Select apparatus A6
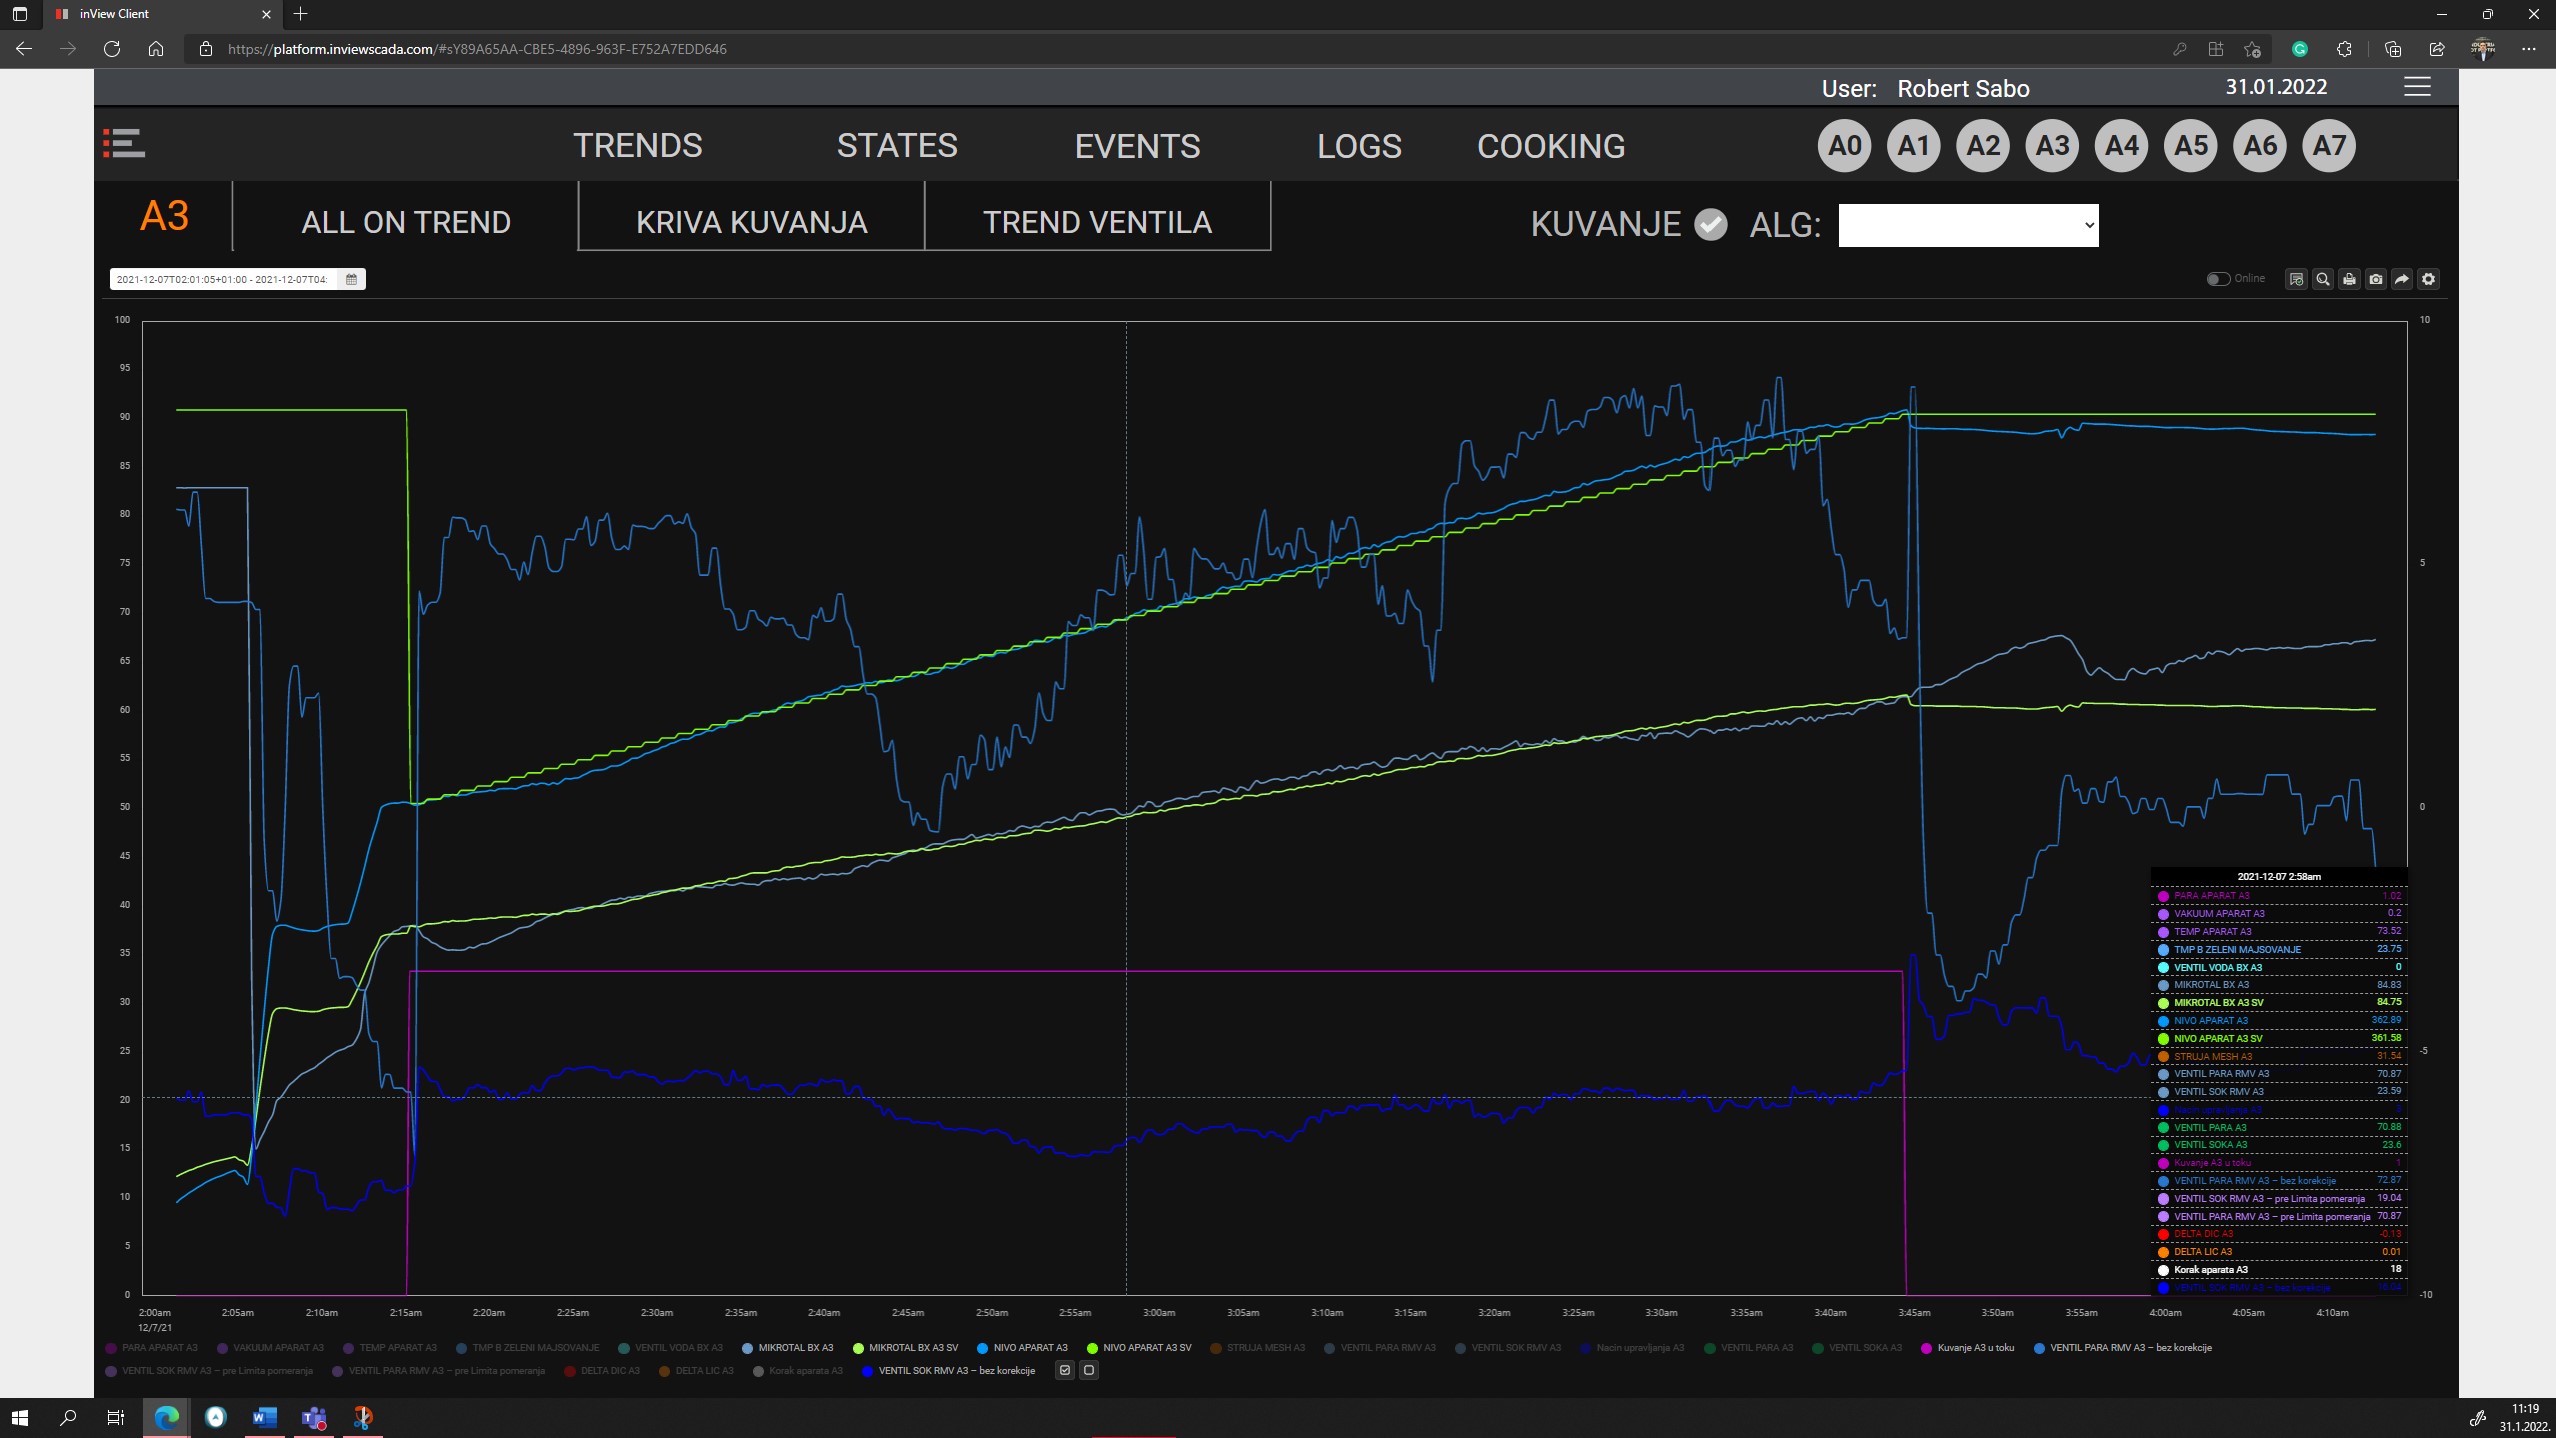Viewport: 2556px width, 1438px height. (2260, 146)
